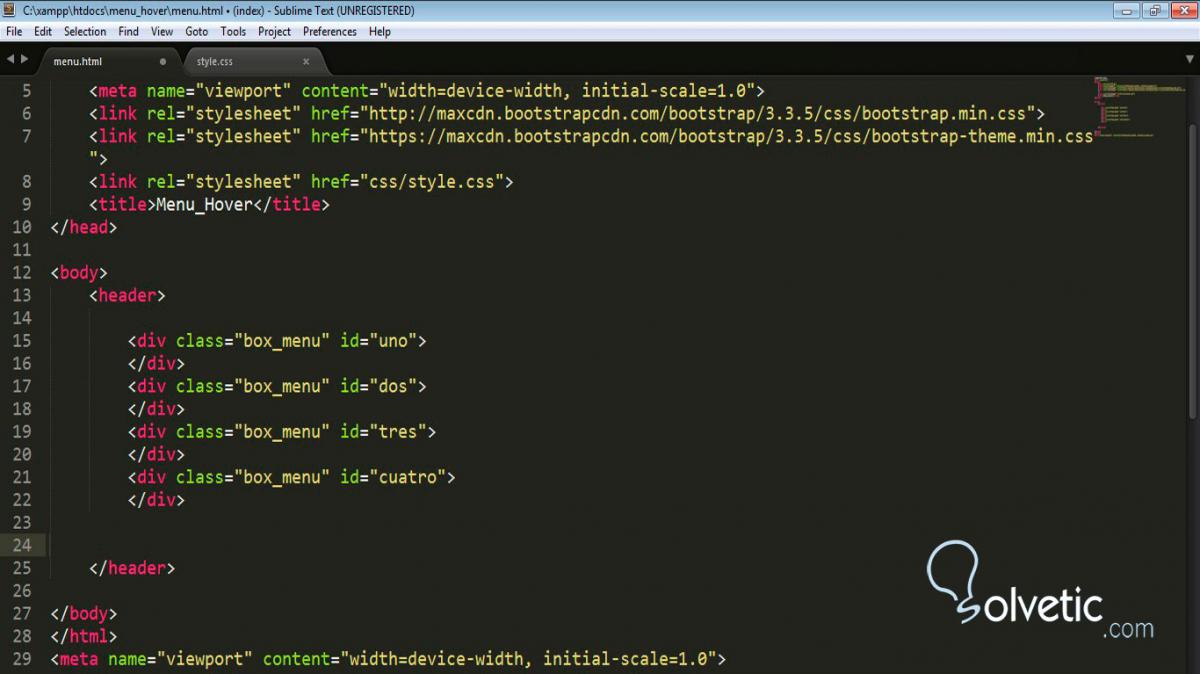1200x674 pixels.
Task: Click the opening <header> tag
Action: coord(127,295)
